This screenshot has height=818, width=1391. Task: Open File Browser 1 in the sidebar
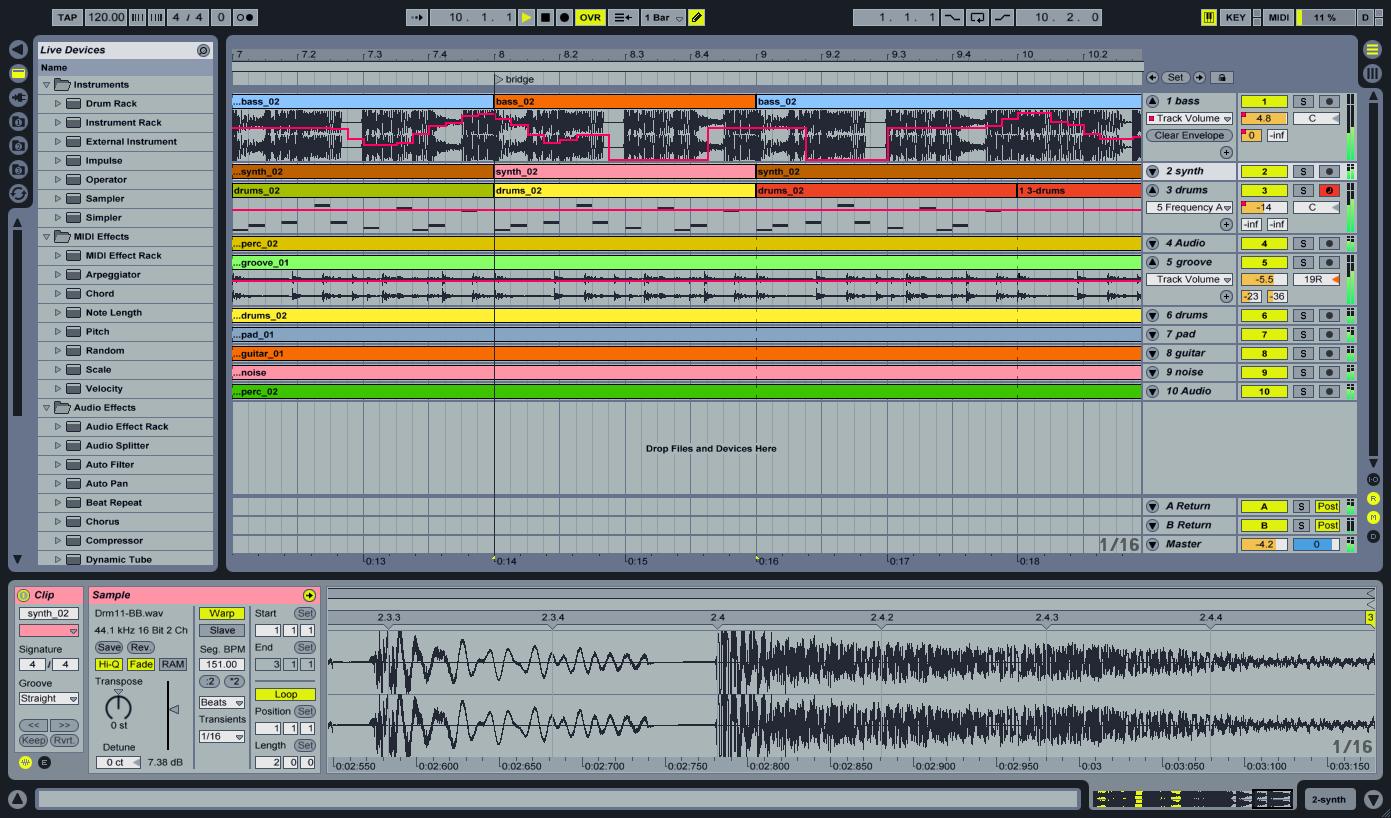pos(17,120)
